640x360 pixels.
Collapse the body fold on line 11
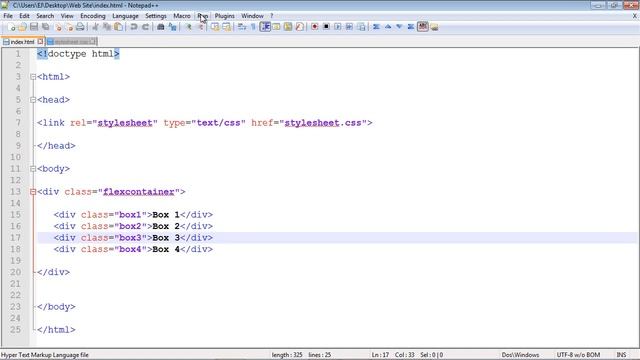33,169
